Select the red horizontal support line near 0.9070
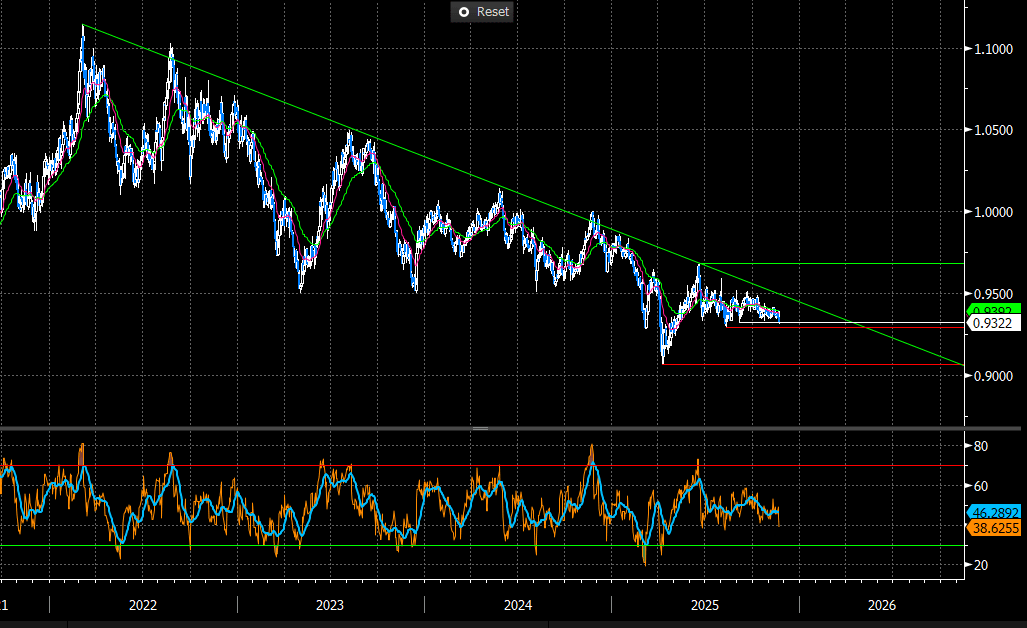The width and height of the screenshot is (1027, 628). click(x=810, y=364)
